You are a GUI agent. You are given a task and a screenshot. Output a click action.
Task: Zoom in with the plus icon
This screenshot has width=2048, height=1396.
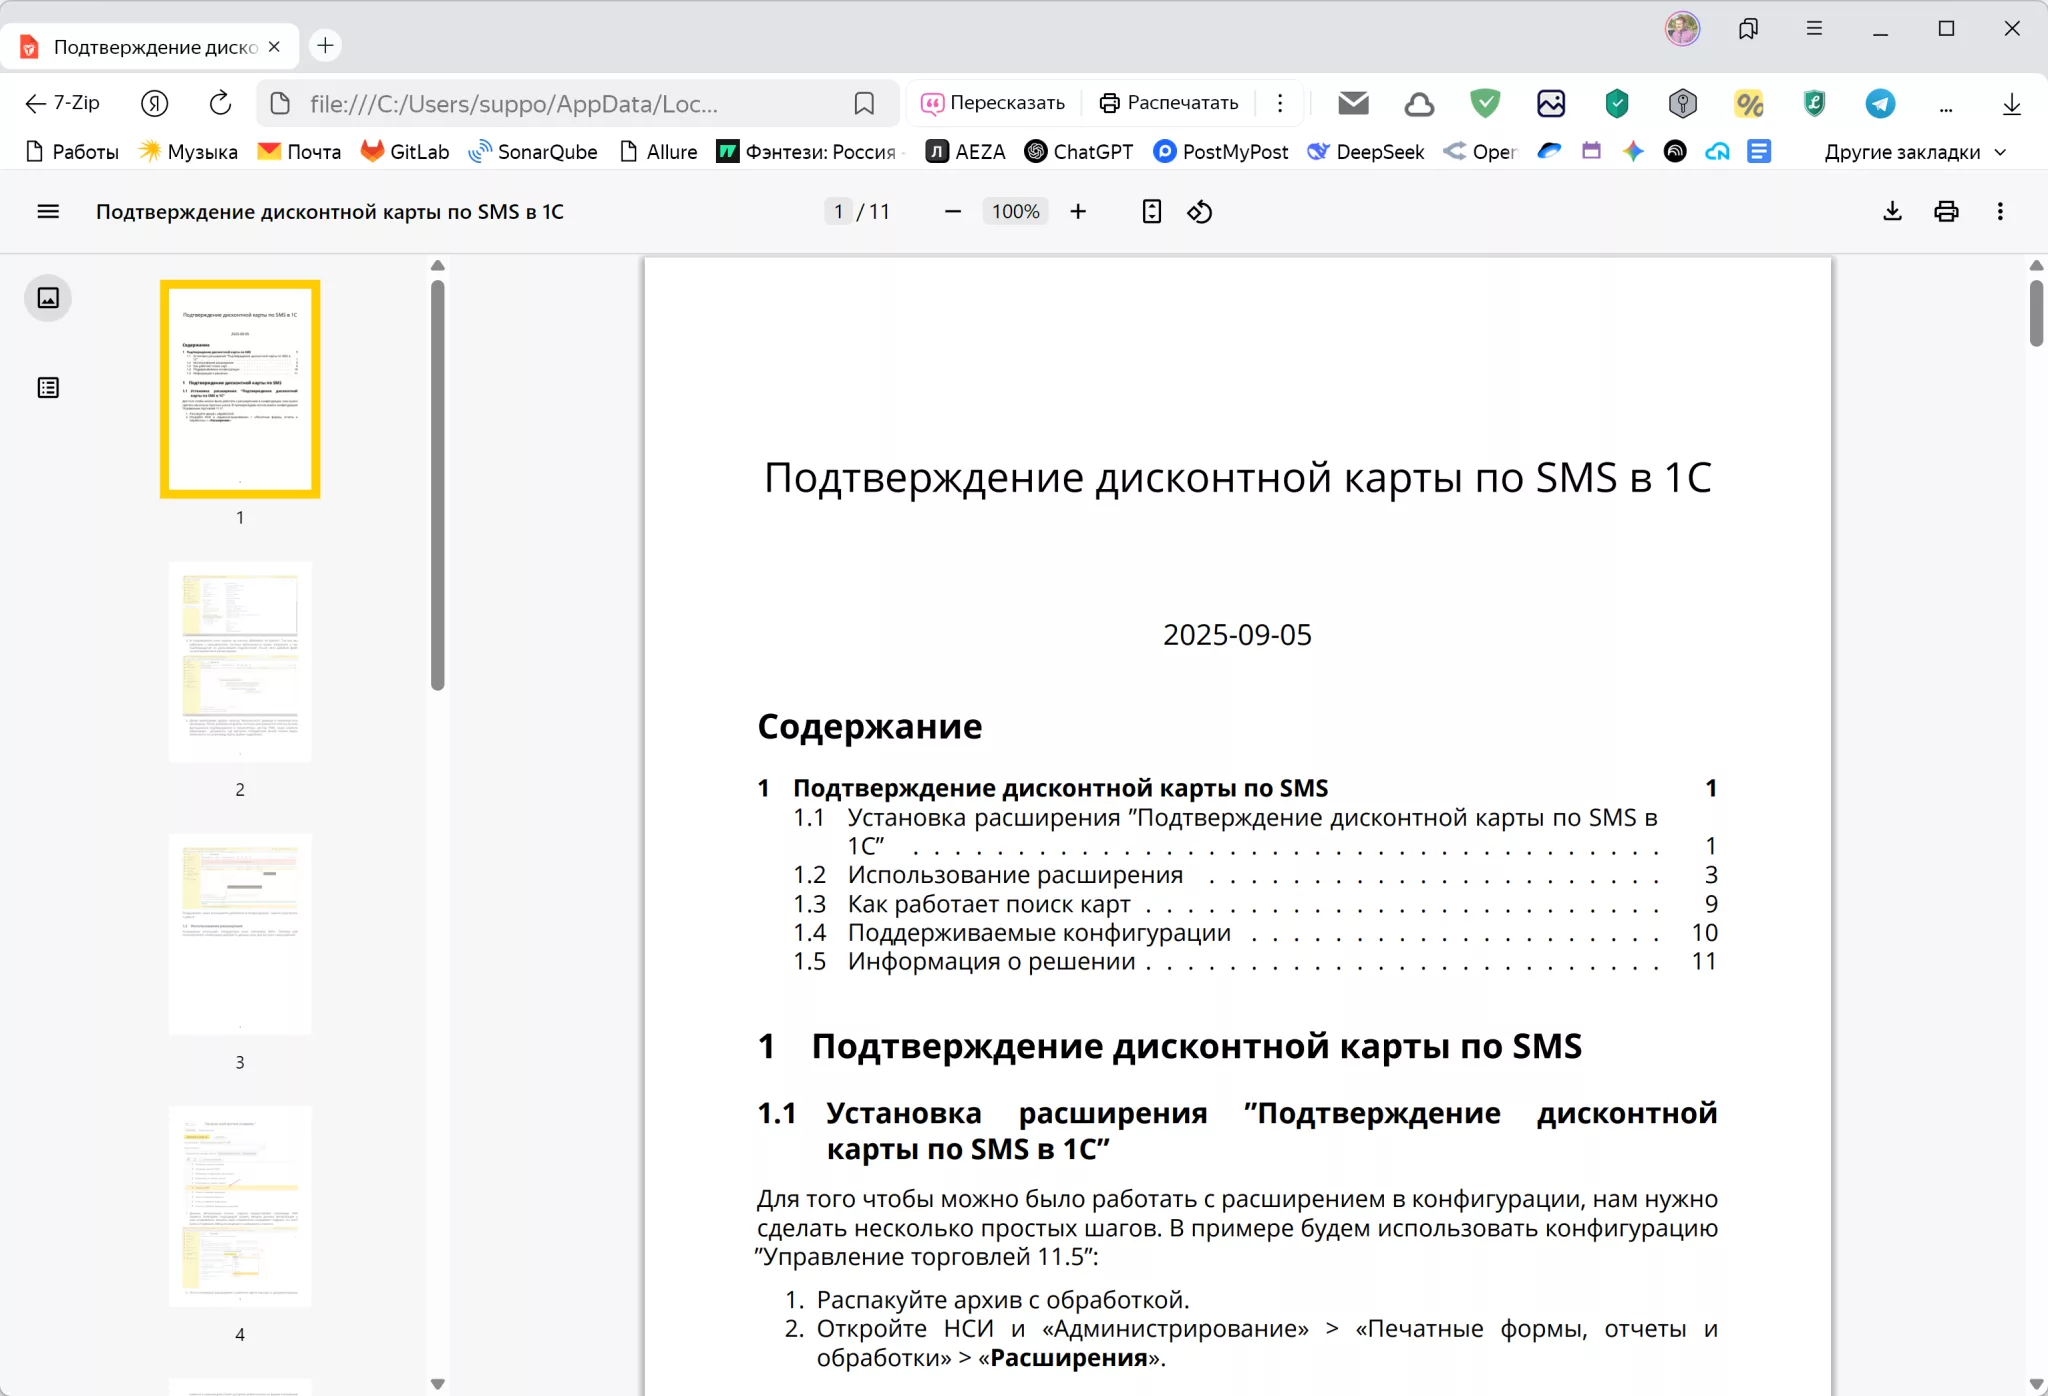click(x=1078, y=212)
